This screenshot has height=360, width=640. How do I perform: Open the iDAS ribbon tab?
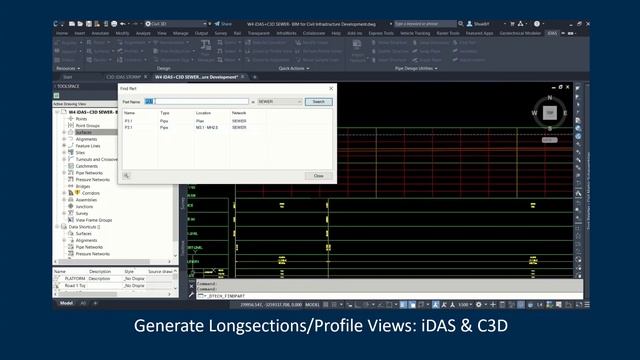552,33
